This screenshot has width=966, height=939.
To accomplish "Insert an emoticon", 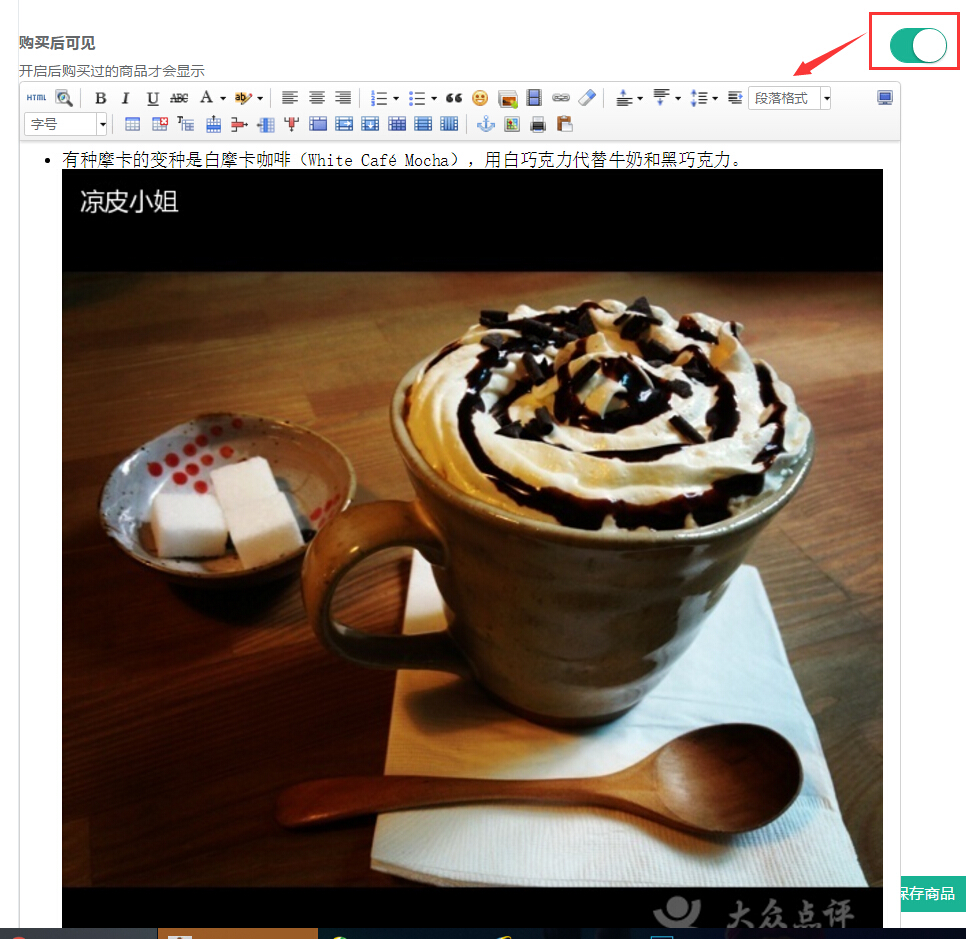I will [480, 98].
